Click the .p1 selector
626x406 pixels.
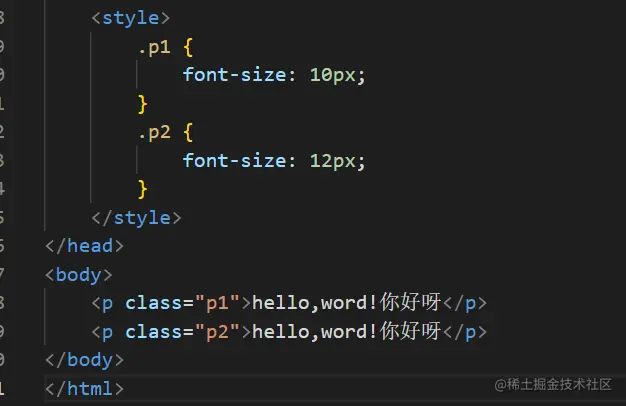pos(155,48)
